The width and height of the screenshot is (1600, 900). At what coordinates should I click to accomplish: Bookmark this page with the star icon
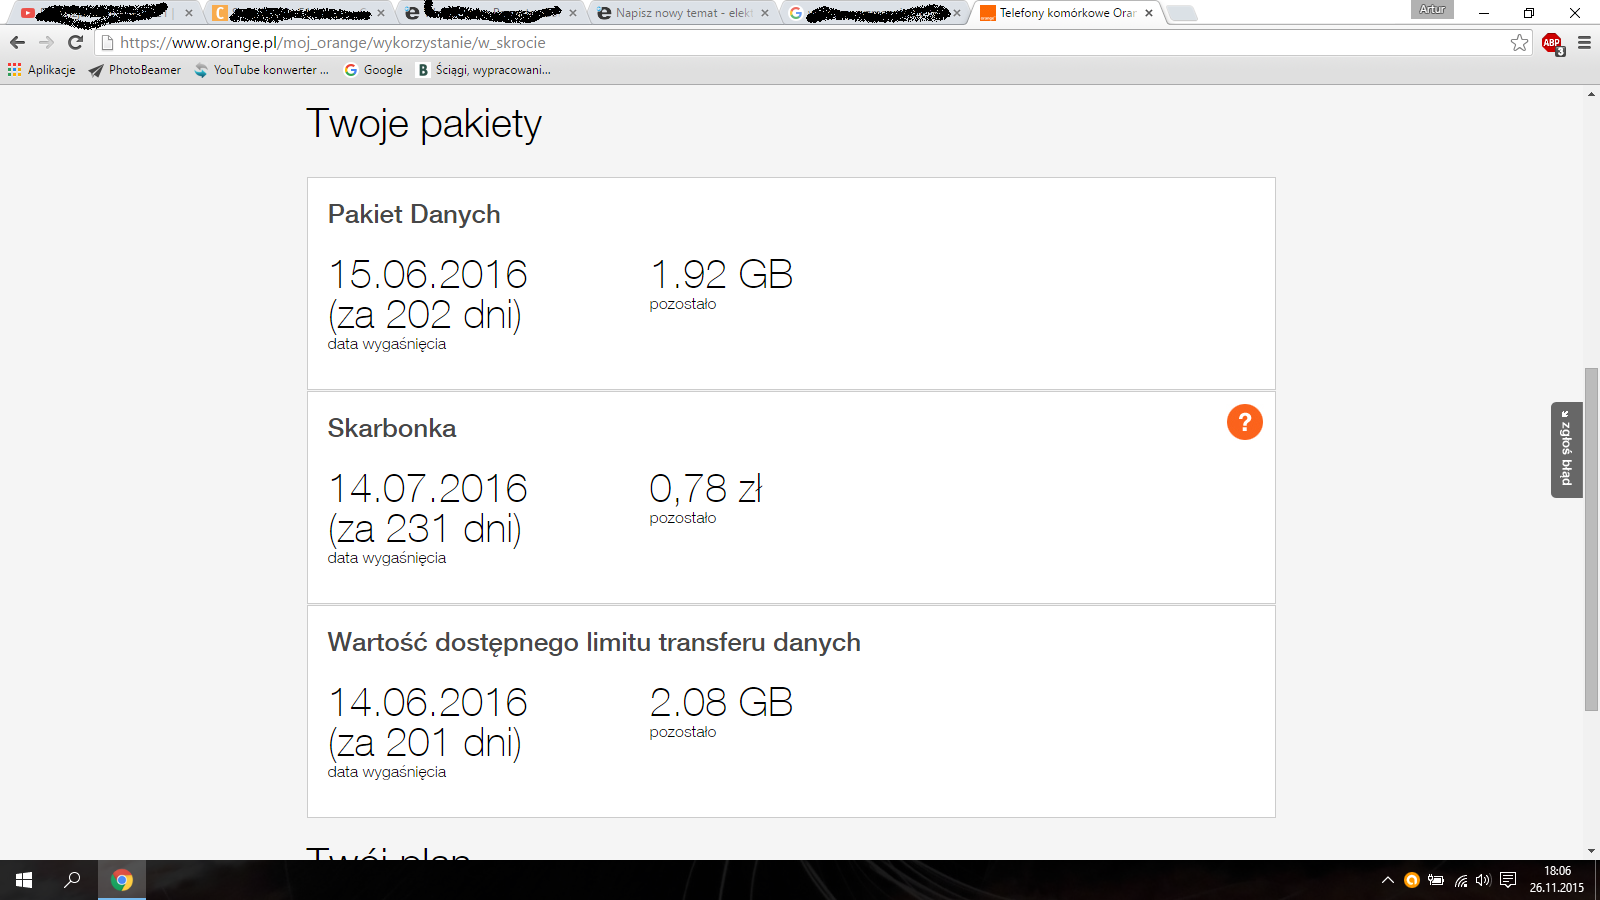click(1519, 43)
